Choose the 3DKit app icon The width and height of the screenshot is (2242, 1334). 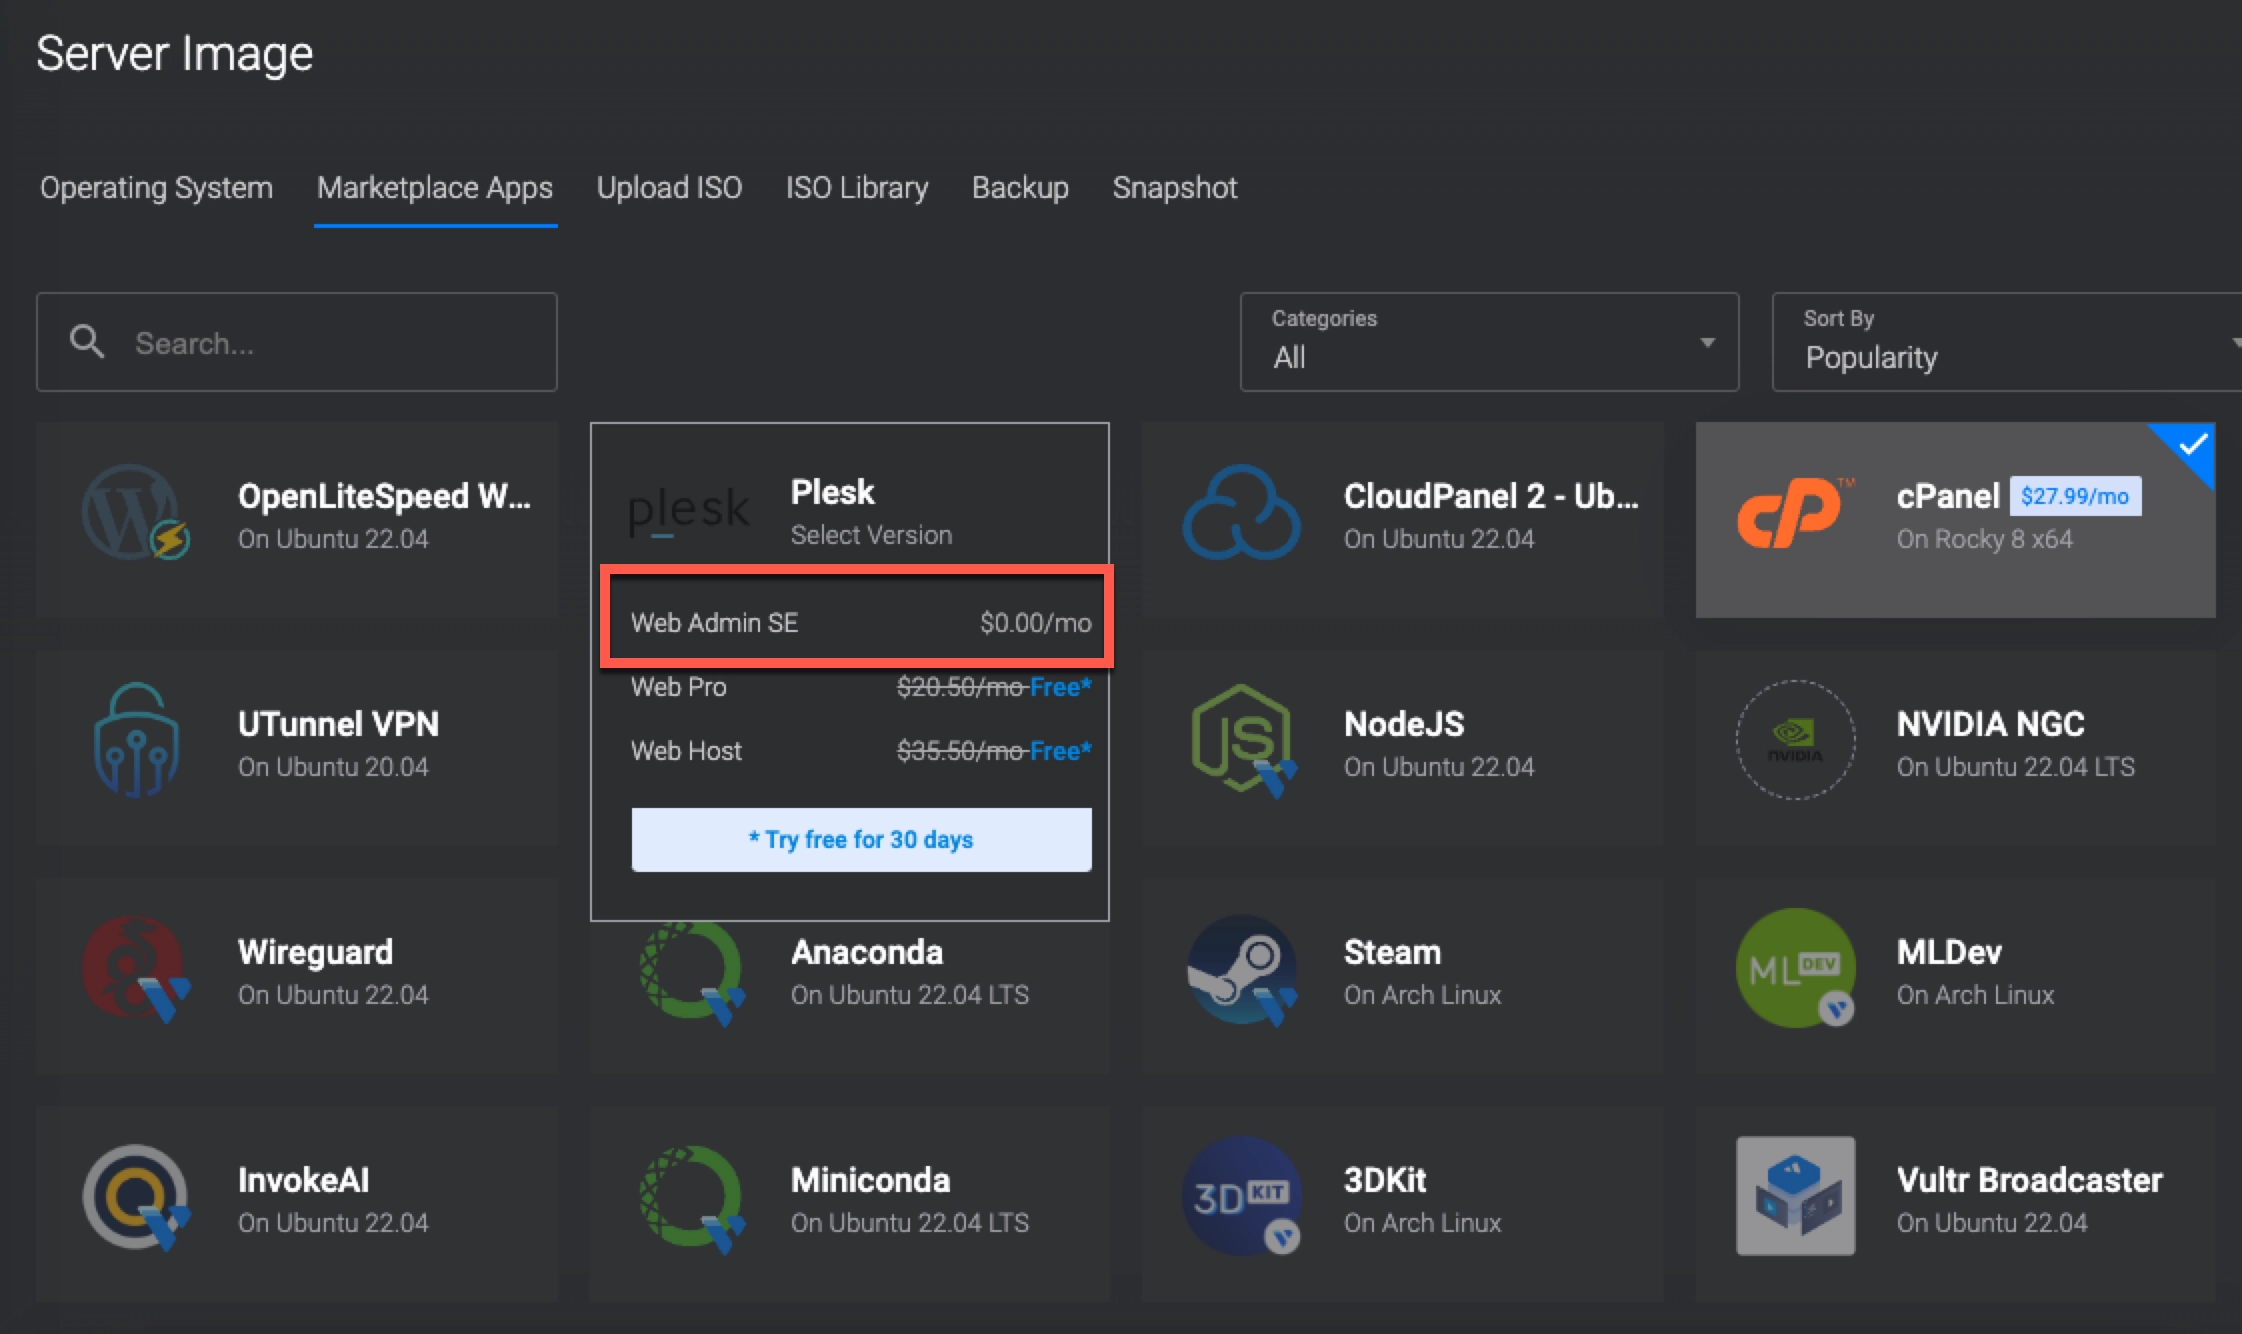point(1241,1196)
